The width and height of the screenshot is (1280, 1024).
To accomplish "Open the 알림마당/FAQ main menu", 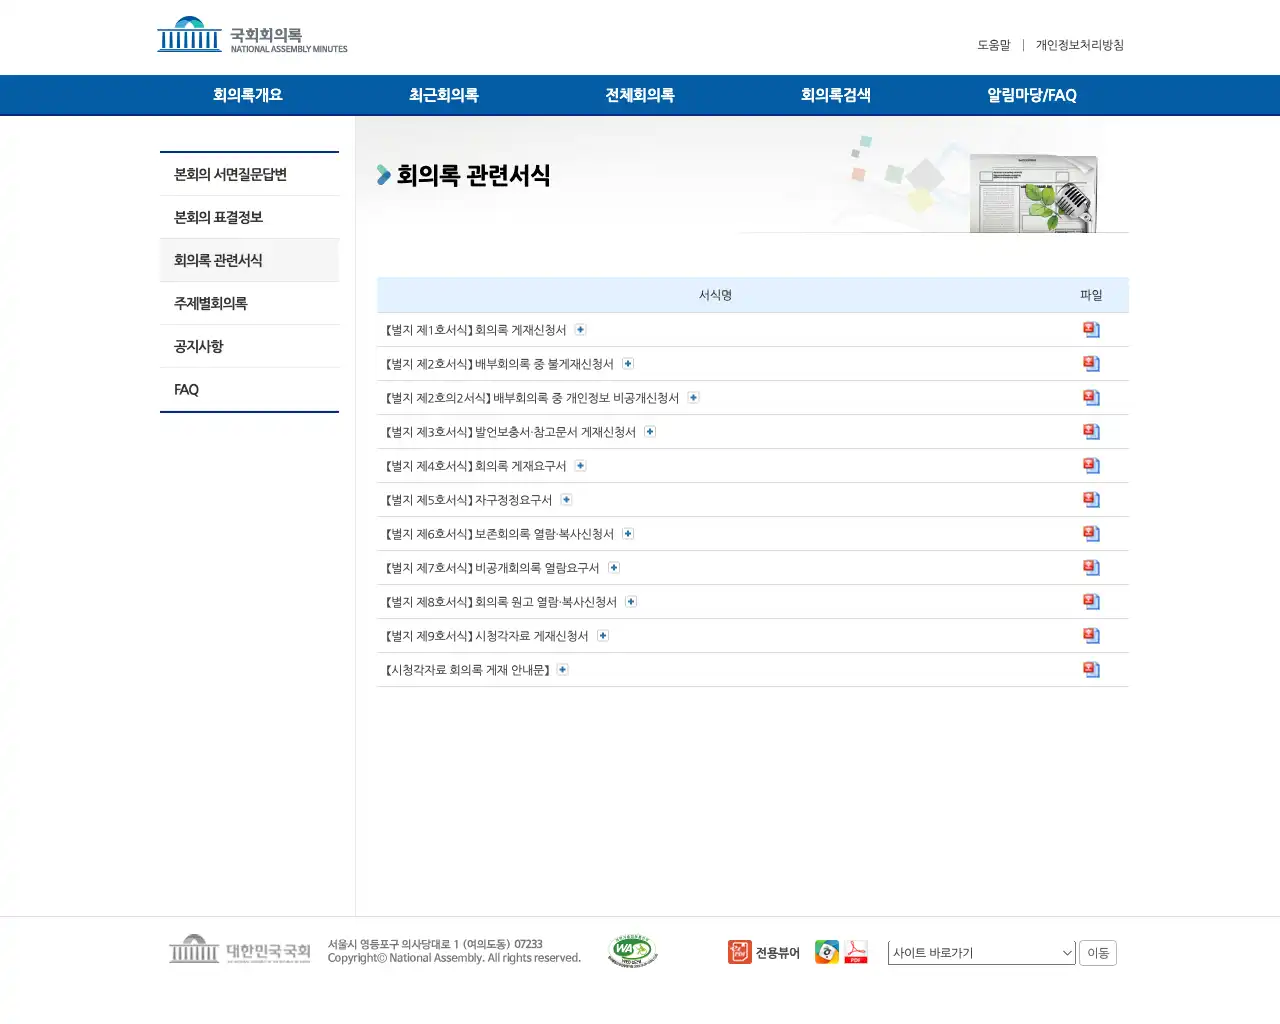I will tap(1031, 95).
